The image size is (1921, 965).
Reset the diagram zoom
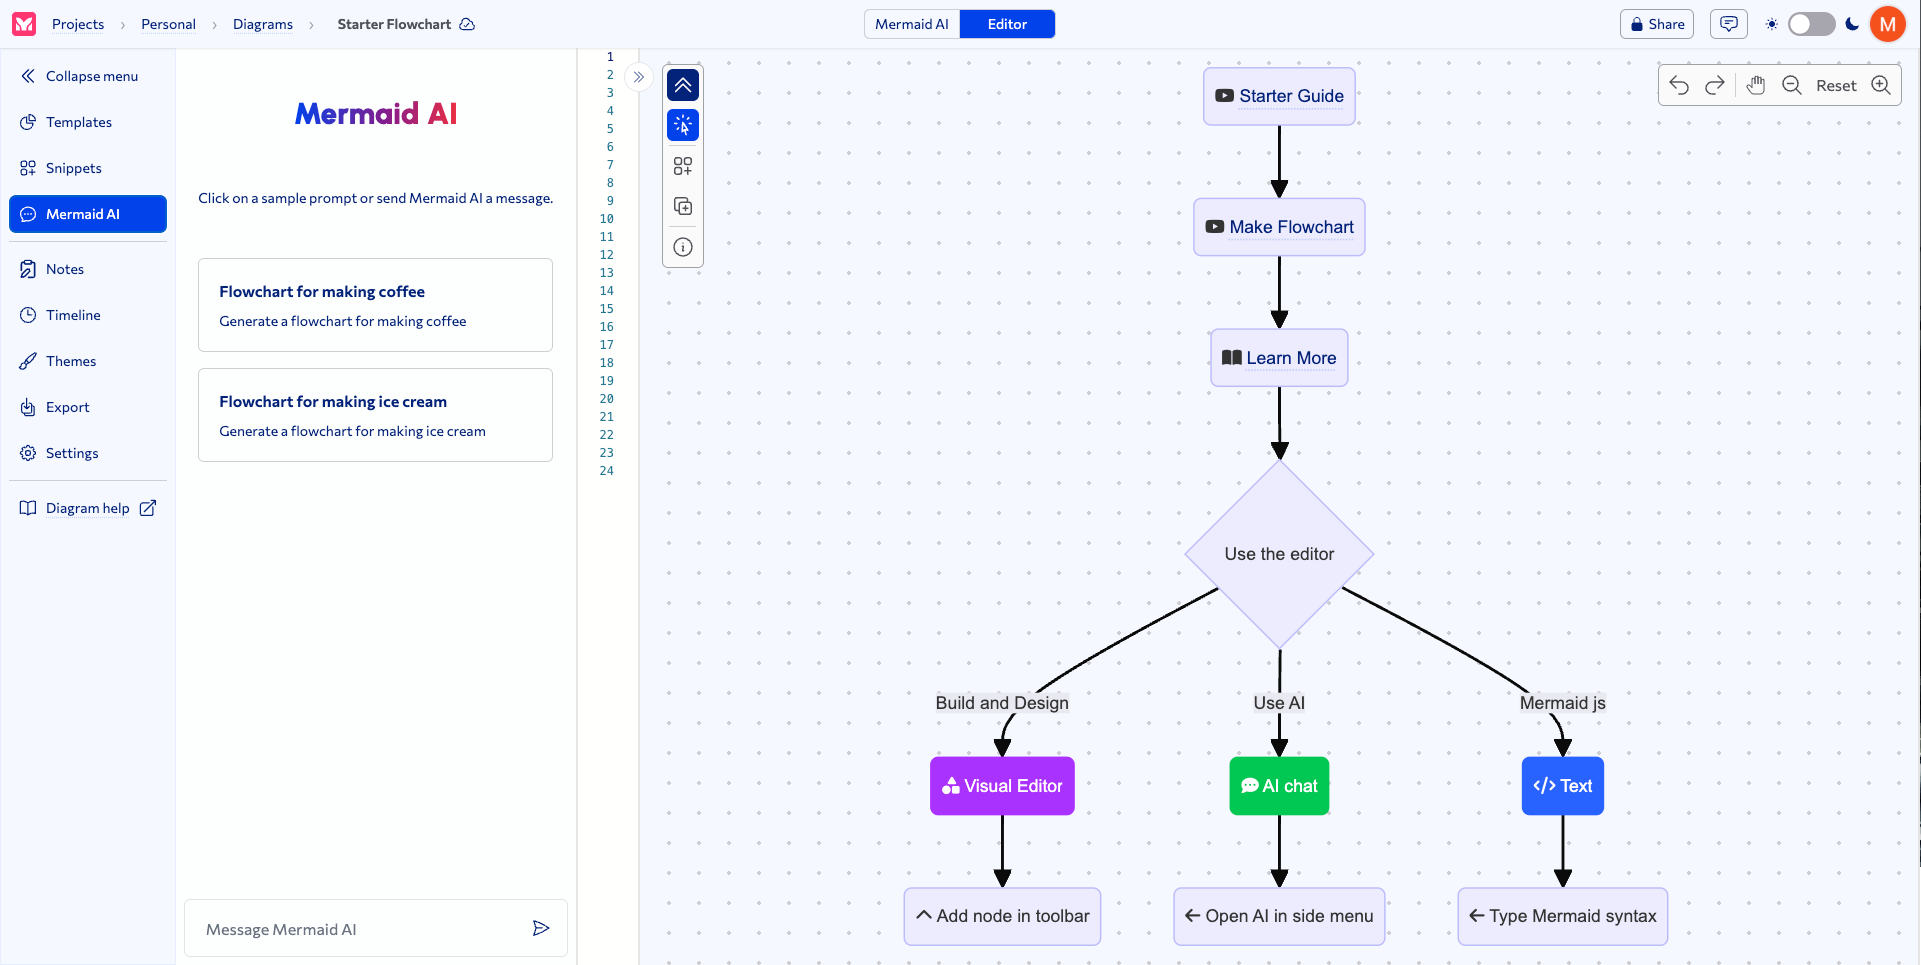tap(1836, 86)
